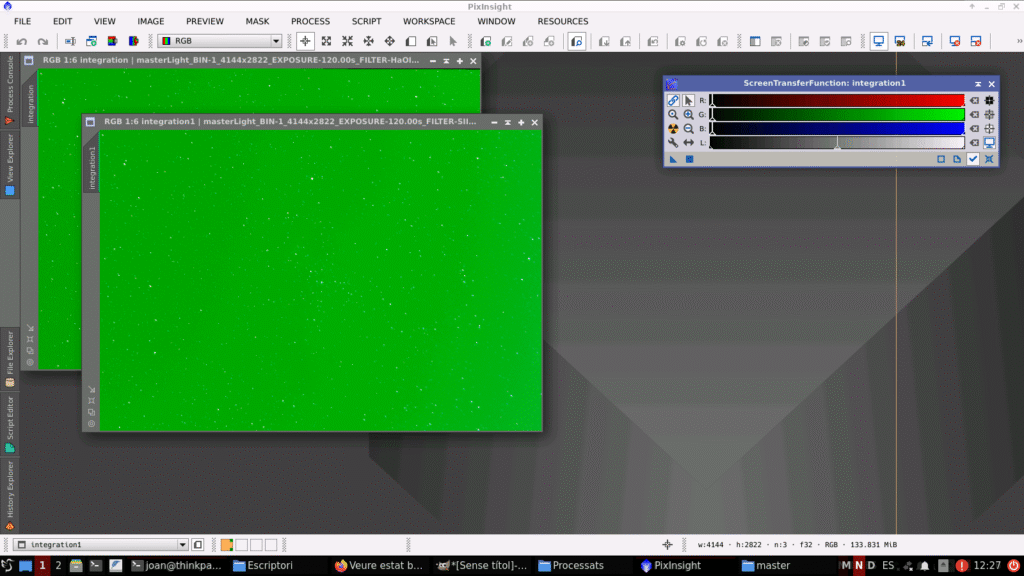Select the STF zoom-out magnifier icon
This screenshot has height=576, width=1024.
point(689,129)
